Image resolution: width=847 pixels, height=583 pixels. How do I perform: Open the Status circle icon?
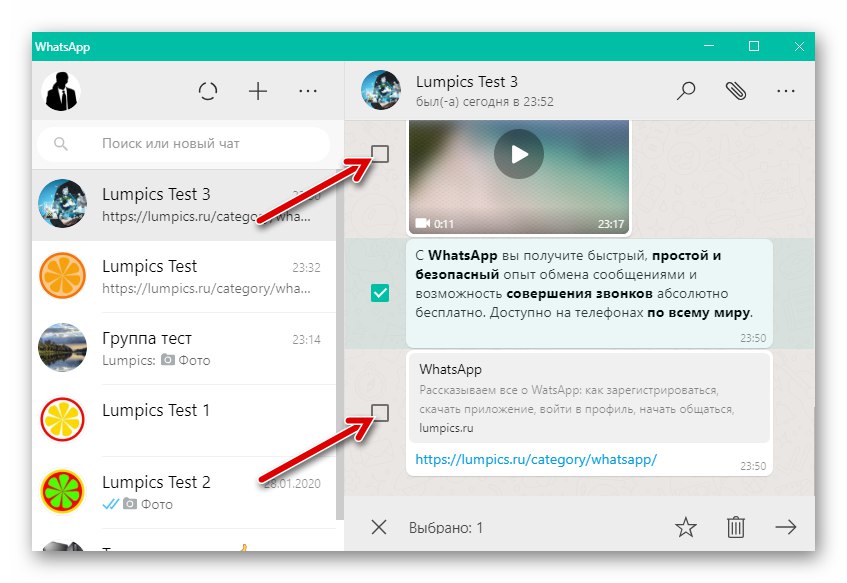click(208, 91)
